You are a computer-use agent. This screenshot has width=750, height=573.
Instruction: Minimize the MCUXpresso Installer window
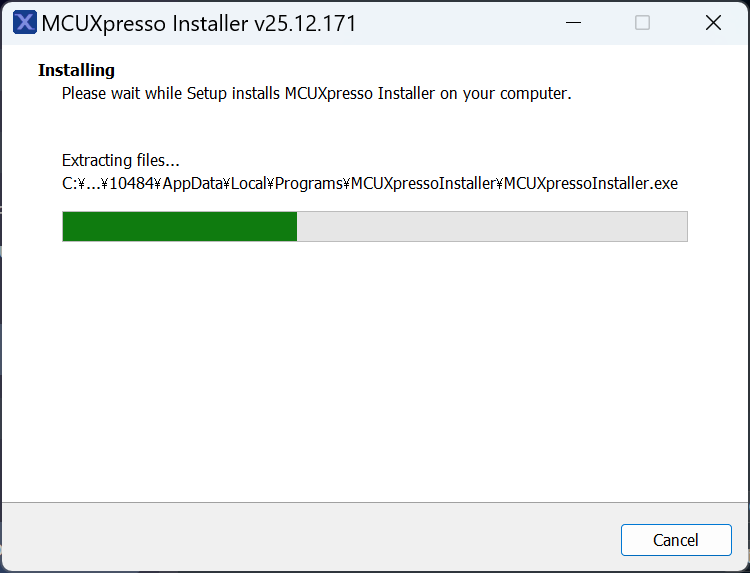click(573, 23)
